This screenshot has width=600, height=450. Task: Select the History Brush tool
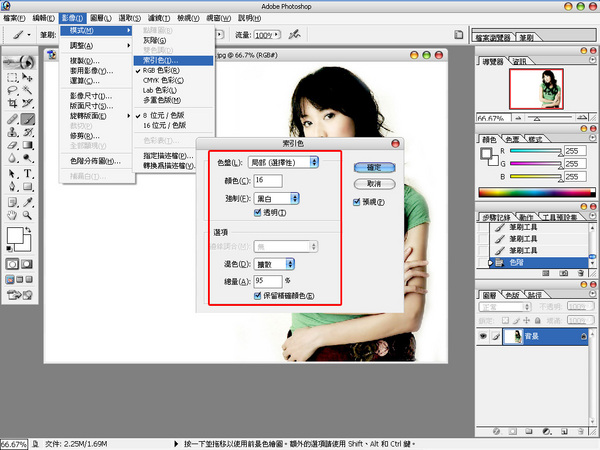pyautogui.click(x=28, y=132)
